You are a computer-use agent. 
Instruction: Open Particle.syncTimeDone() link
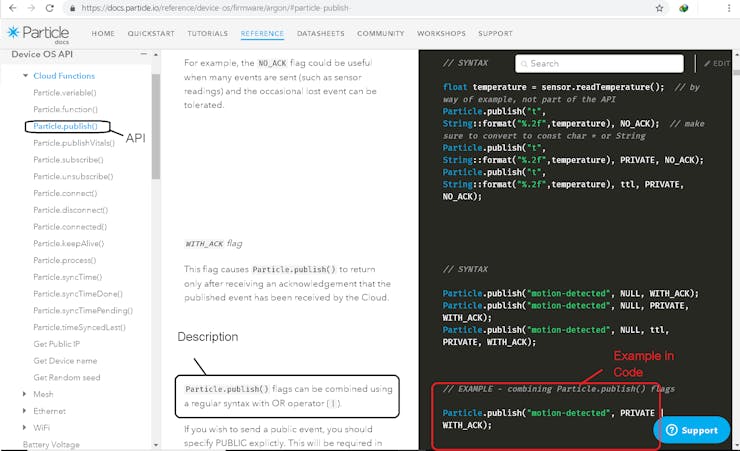pyautogui.click(x=78, y=294)
